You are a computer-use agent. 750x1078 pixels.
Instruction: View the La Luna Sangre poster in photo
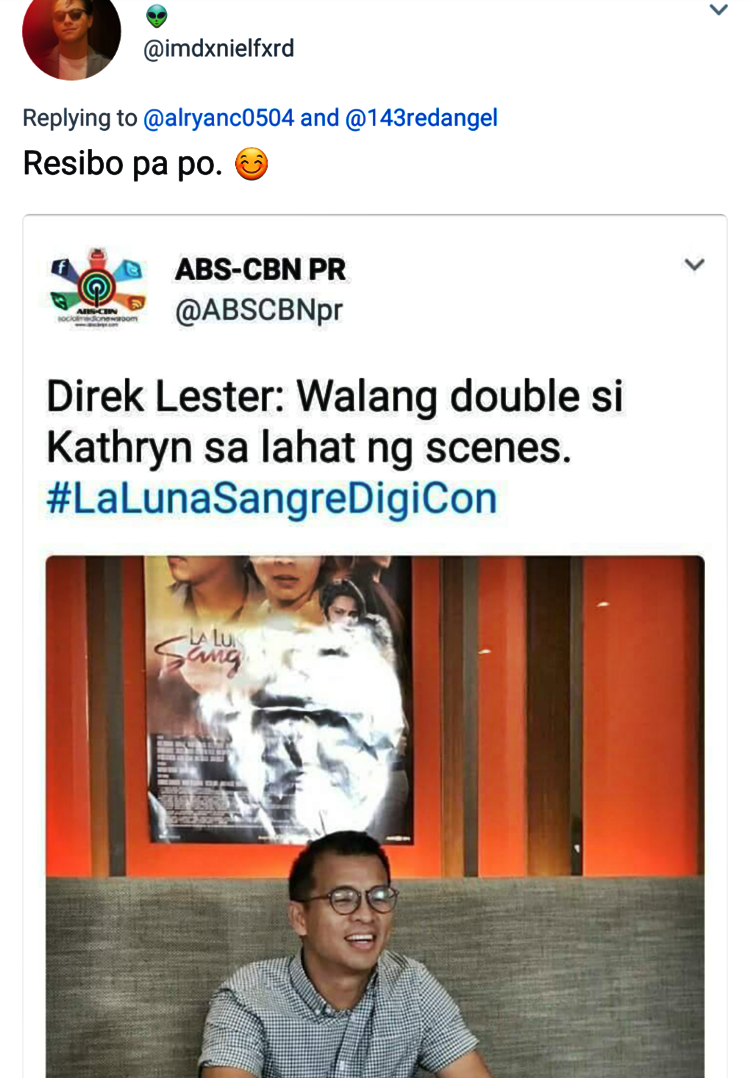[x=278, y=698]
